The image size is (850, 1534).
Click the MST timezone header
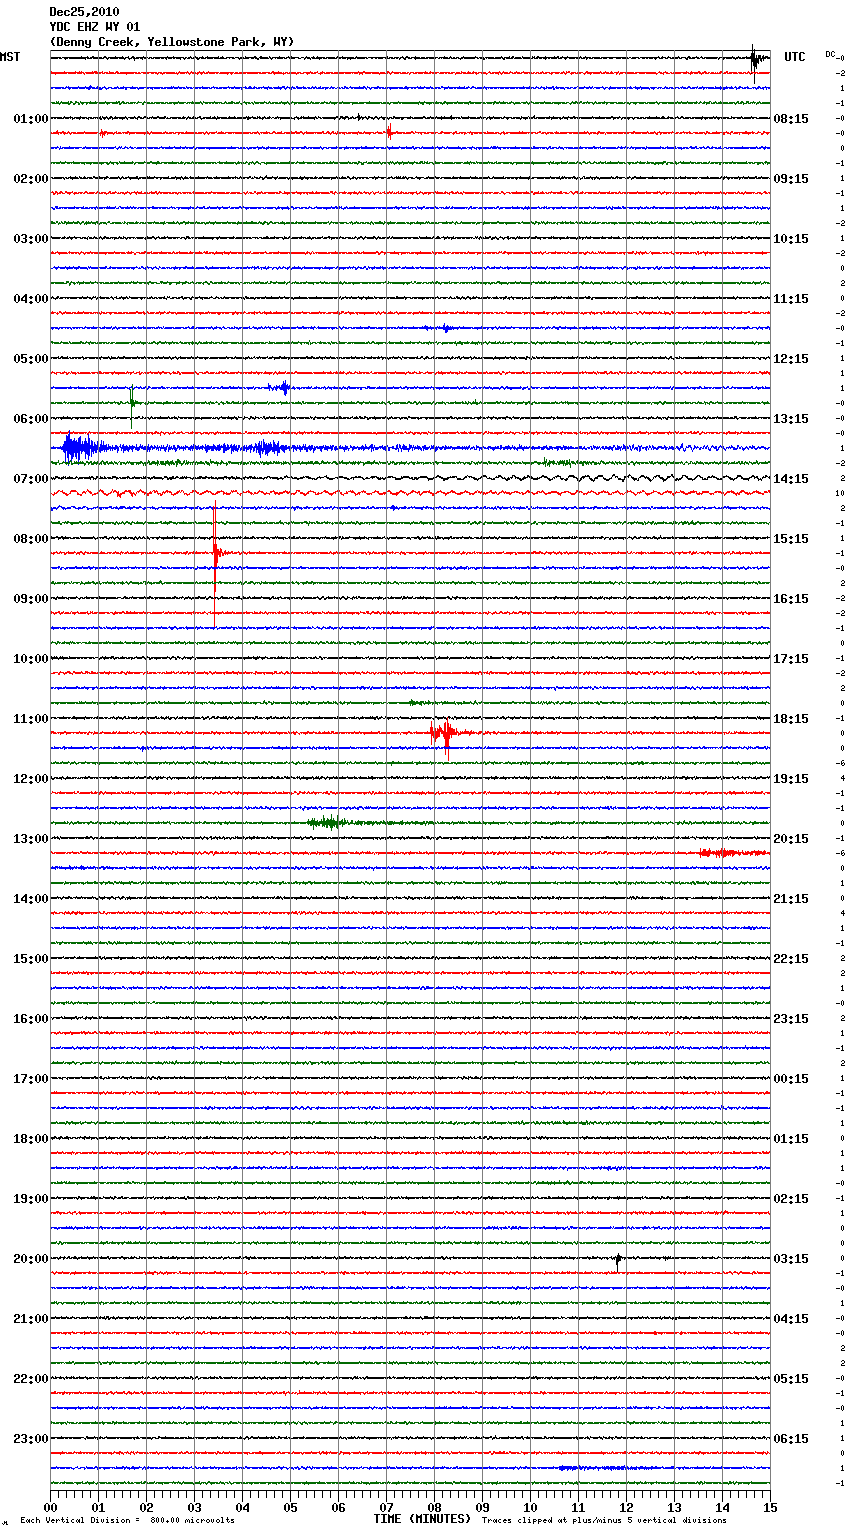[10, 57]
